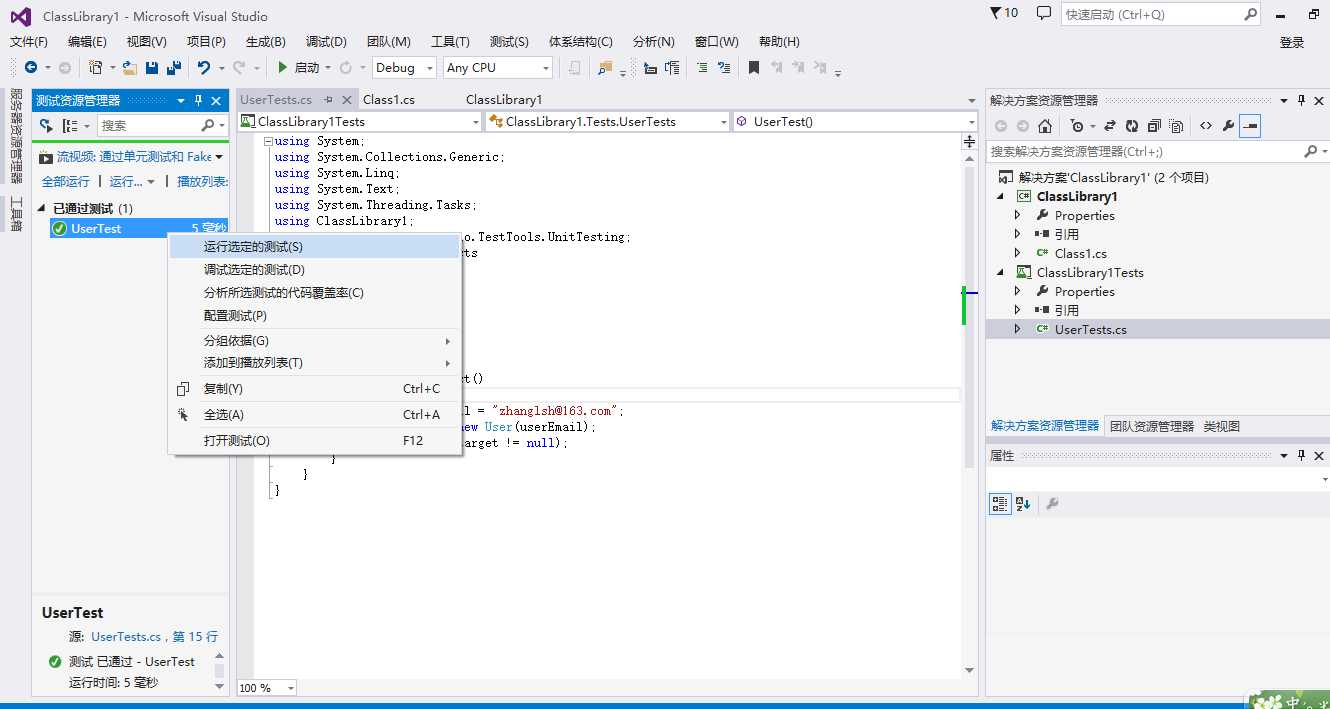
Task: Click the Show All Files icon
Action: 1176,126
